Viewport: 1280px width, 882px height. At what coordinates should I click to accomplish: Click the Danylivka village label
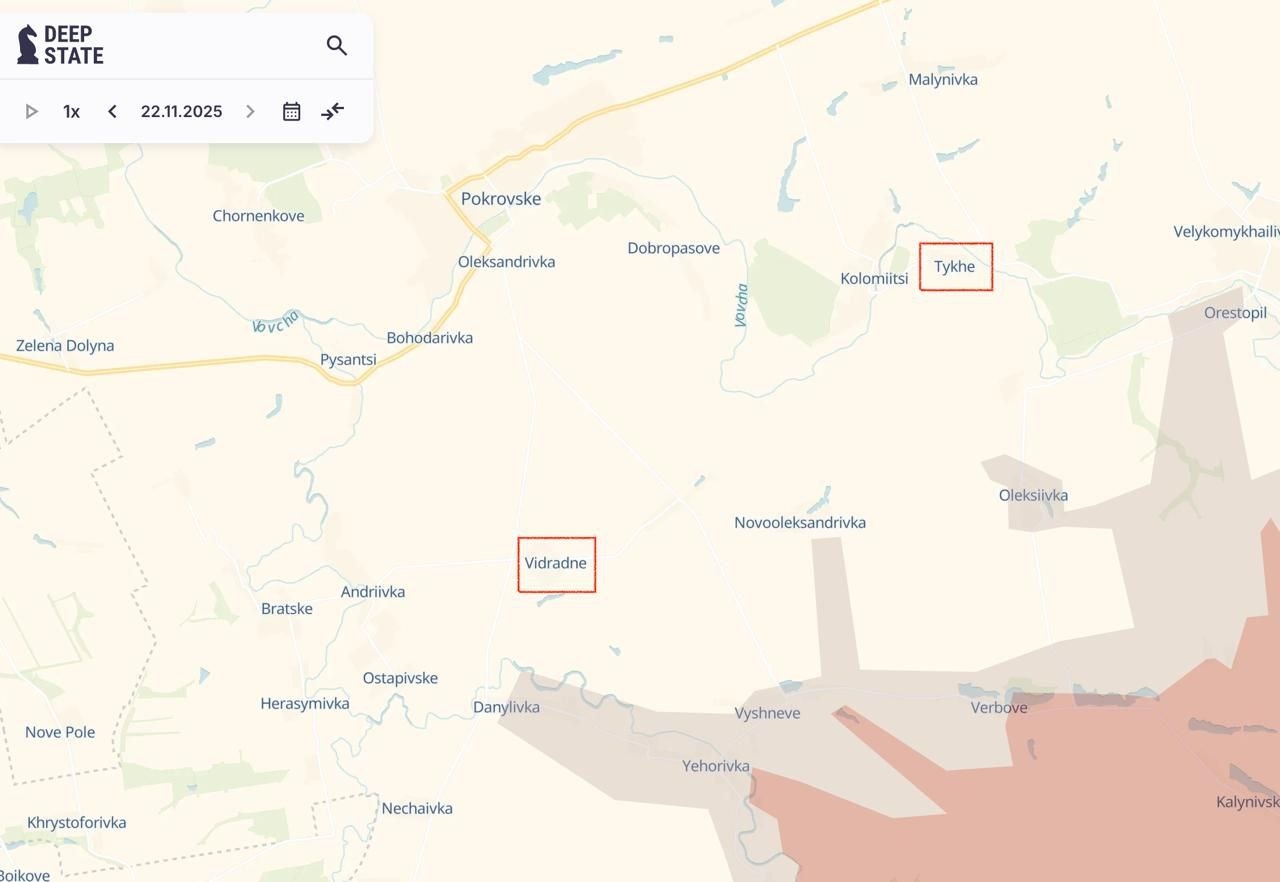506,708
